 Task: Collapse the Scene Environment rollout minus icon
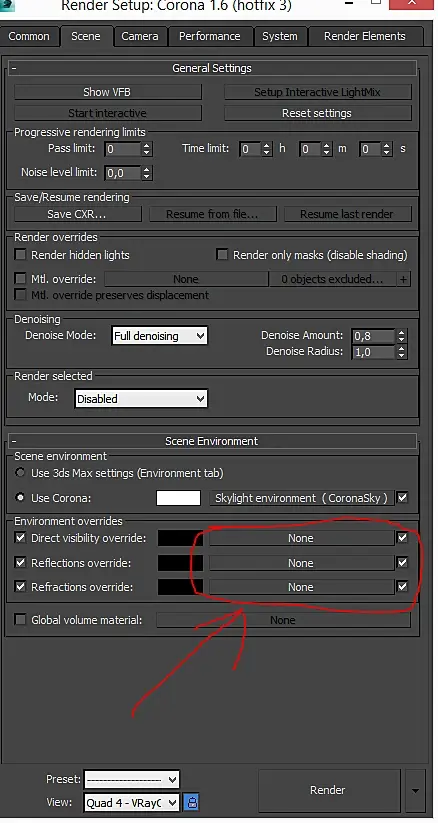(14, 441)
